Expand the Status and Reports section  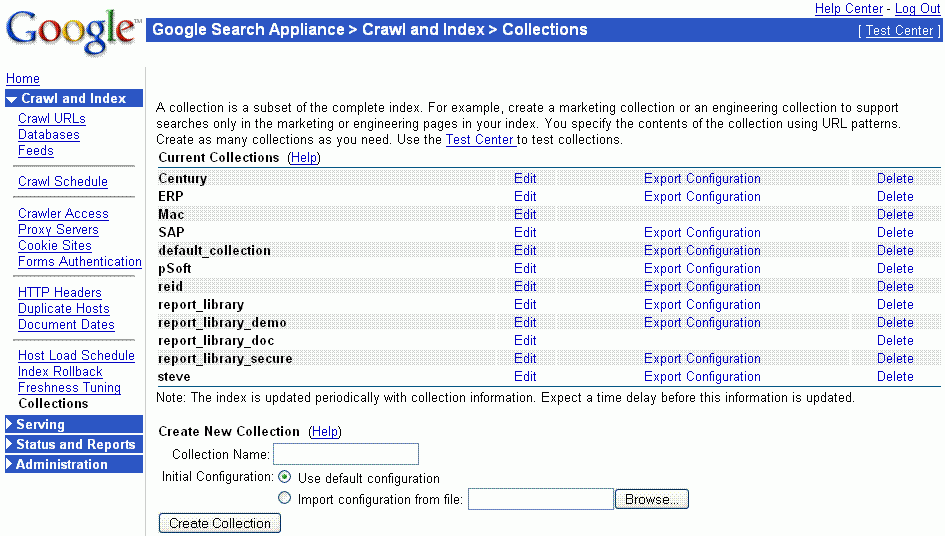[x=74, y=444]
